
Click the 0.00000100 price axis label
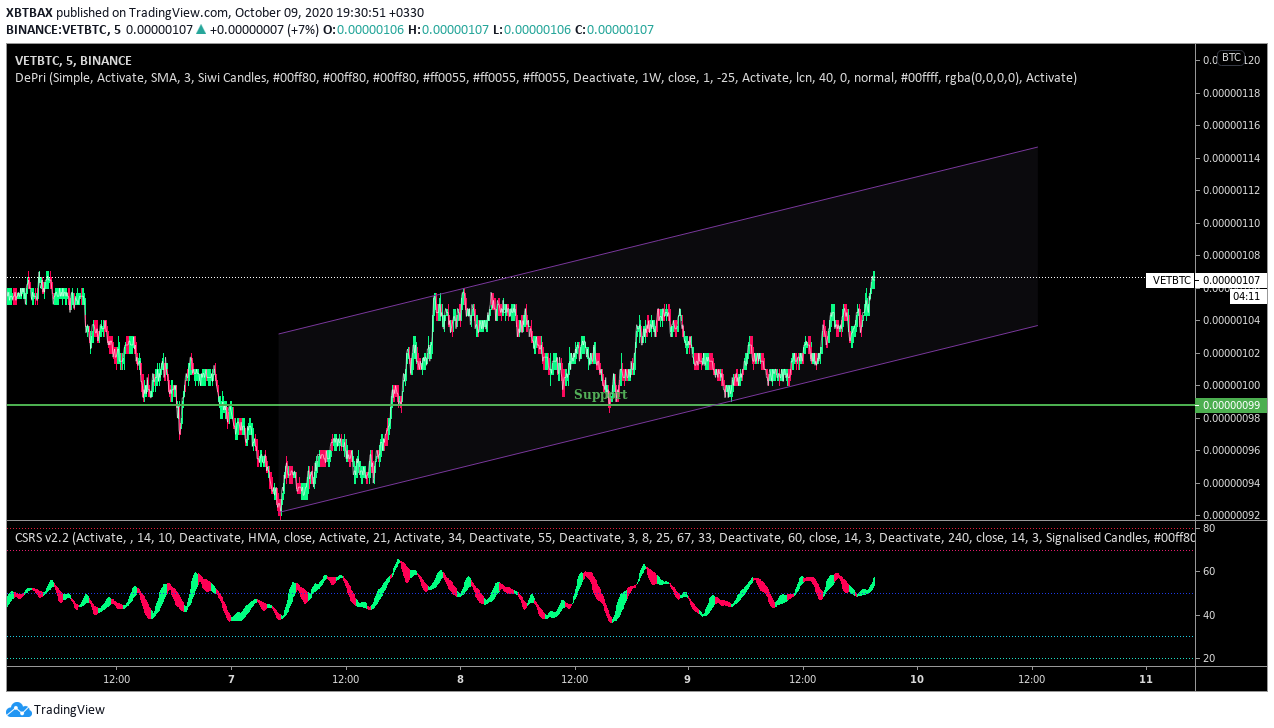pyautogui.click(x=1232, y=386)
